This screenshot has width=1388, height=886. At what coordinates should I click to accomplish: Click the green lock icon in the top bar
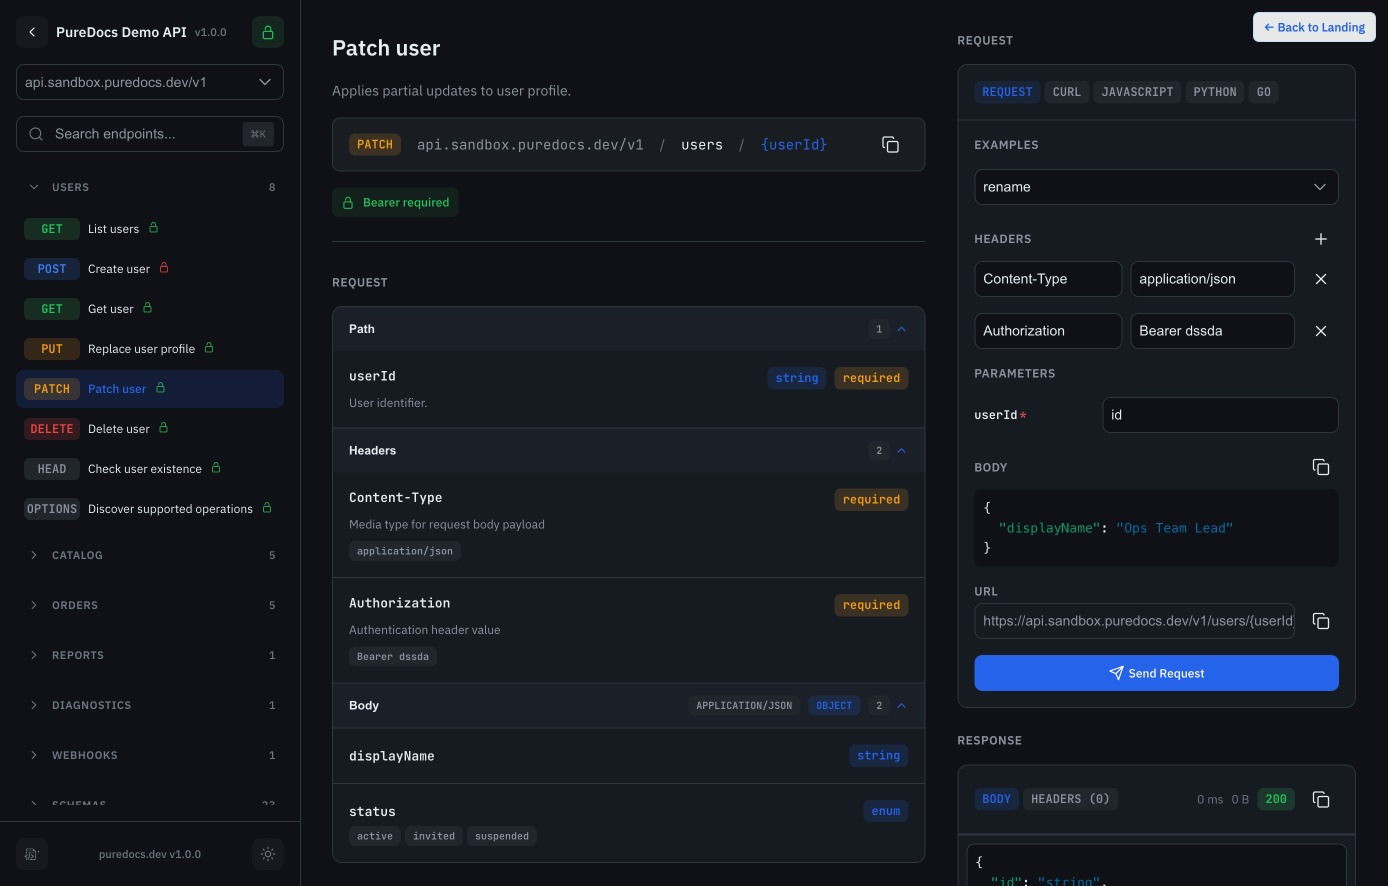tap(268, 32)
